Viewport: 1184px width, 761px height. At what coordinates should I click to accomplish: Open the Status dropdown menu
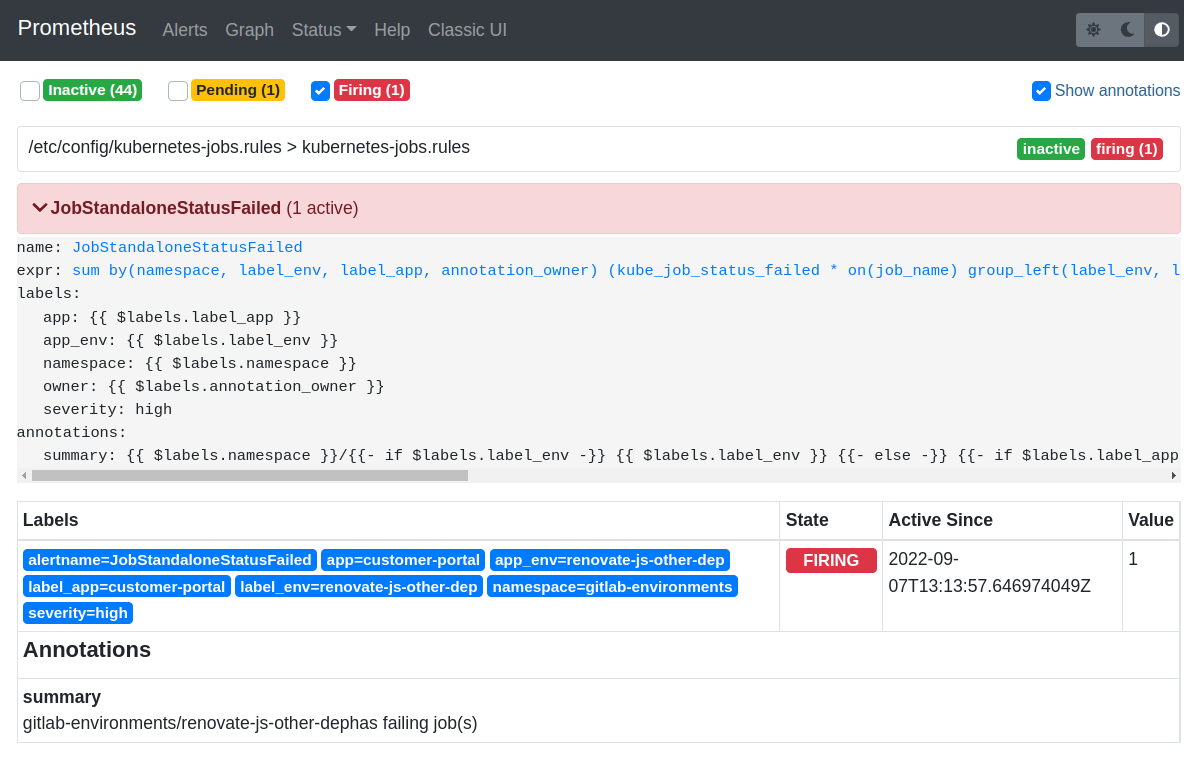pyautogui.click(x=323, y=30)
